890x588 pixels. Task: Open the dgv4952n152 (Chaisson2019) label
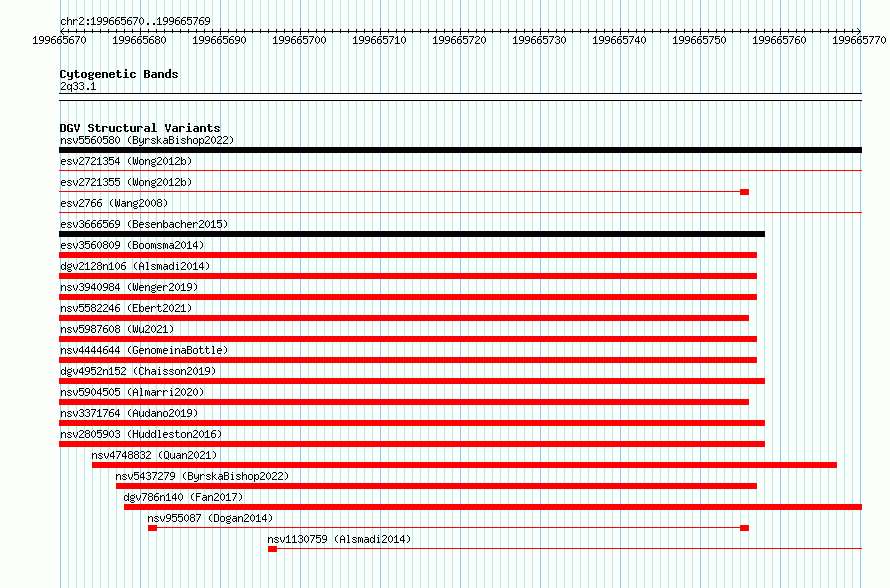(x=138, y=371)
